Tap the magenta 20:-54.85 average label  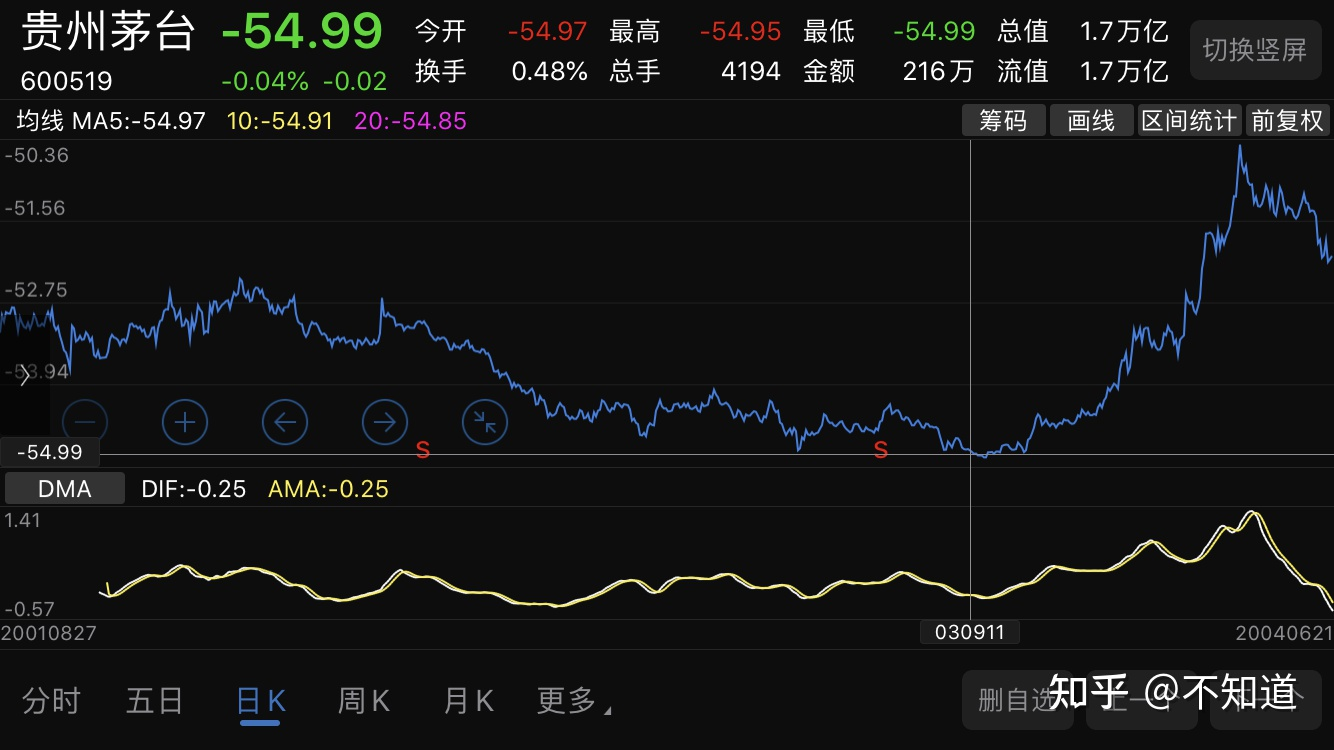[411, 122]
